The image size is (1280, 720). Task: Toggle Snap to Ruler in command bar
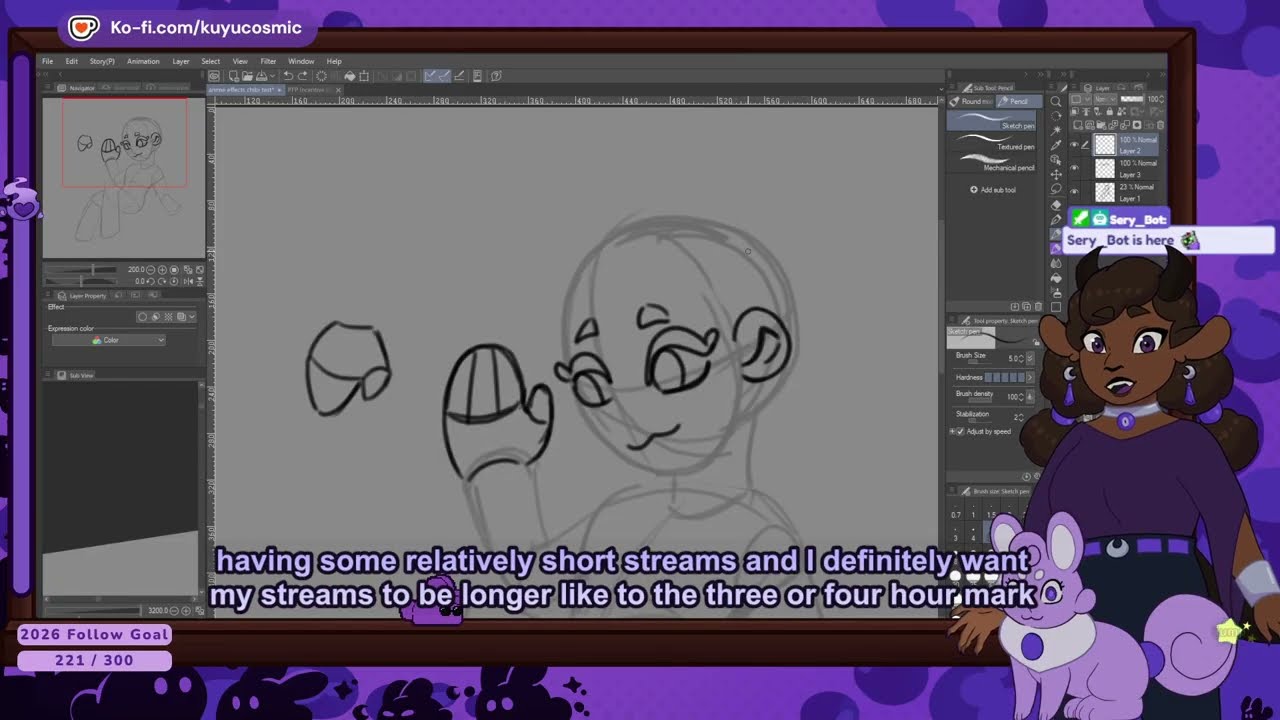coord(429,76)
